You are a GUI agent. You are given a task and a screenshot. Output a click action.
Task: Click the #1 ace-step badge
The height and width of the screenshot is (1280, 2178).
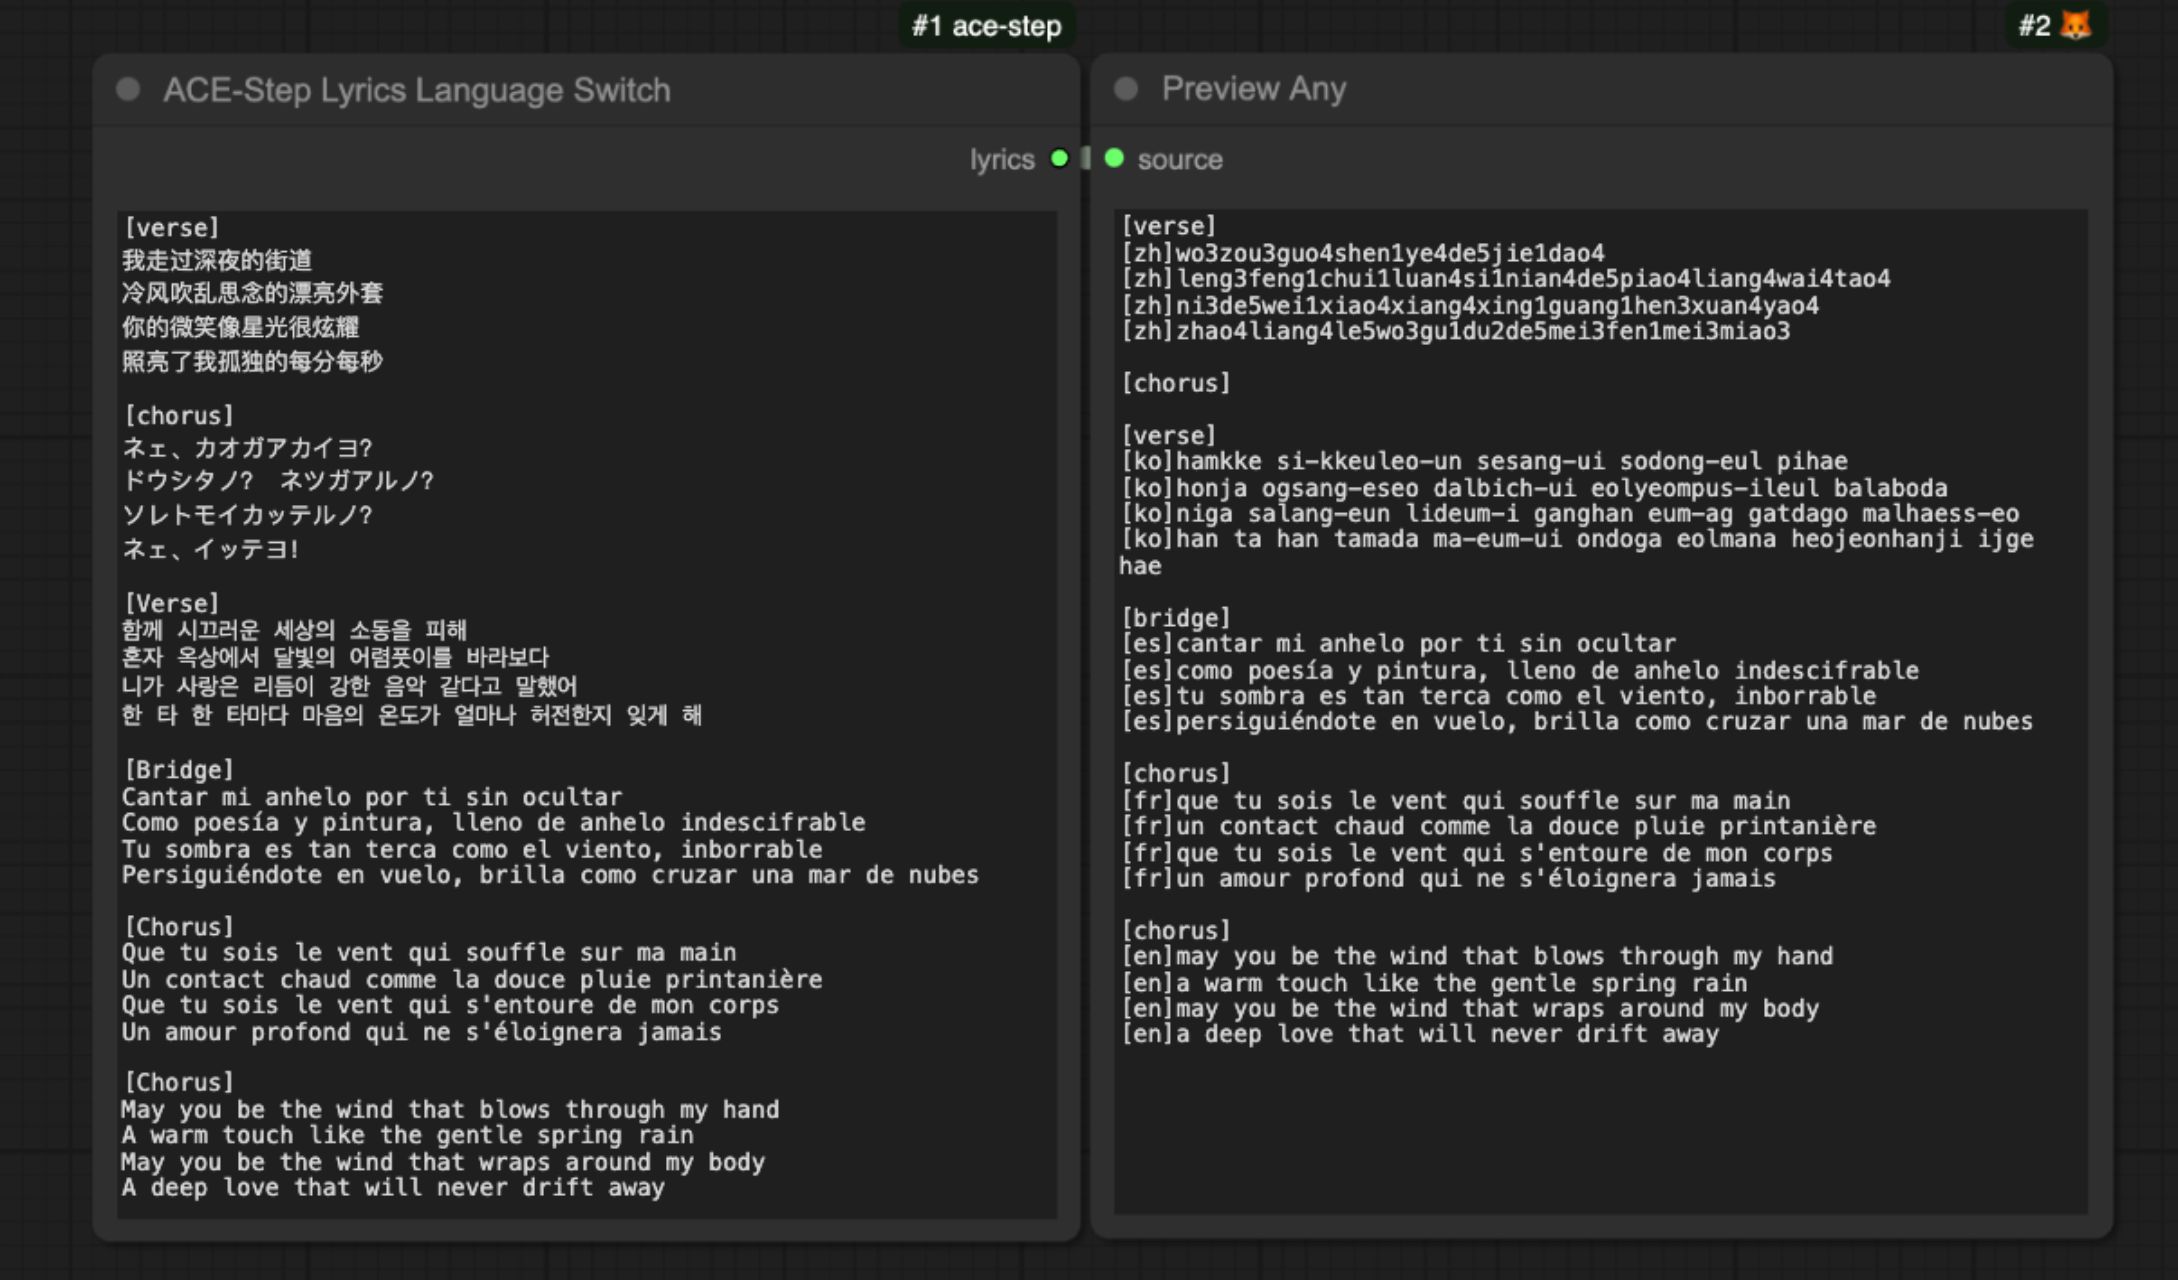coord(987,25)
